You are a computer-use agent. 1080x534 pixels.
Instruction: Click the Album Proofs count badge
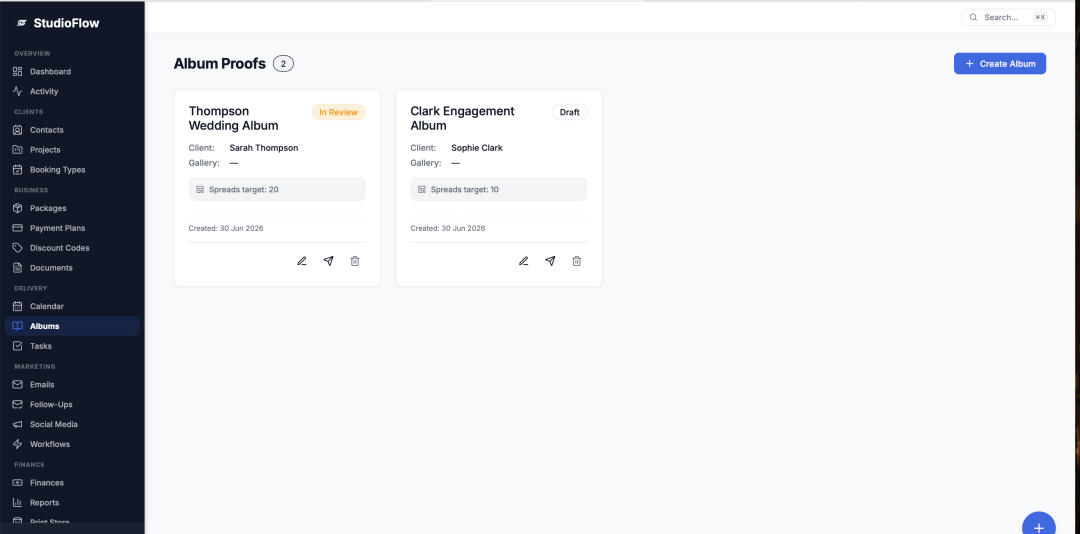tap(283, 64)
